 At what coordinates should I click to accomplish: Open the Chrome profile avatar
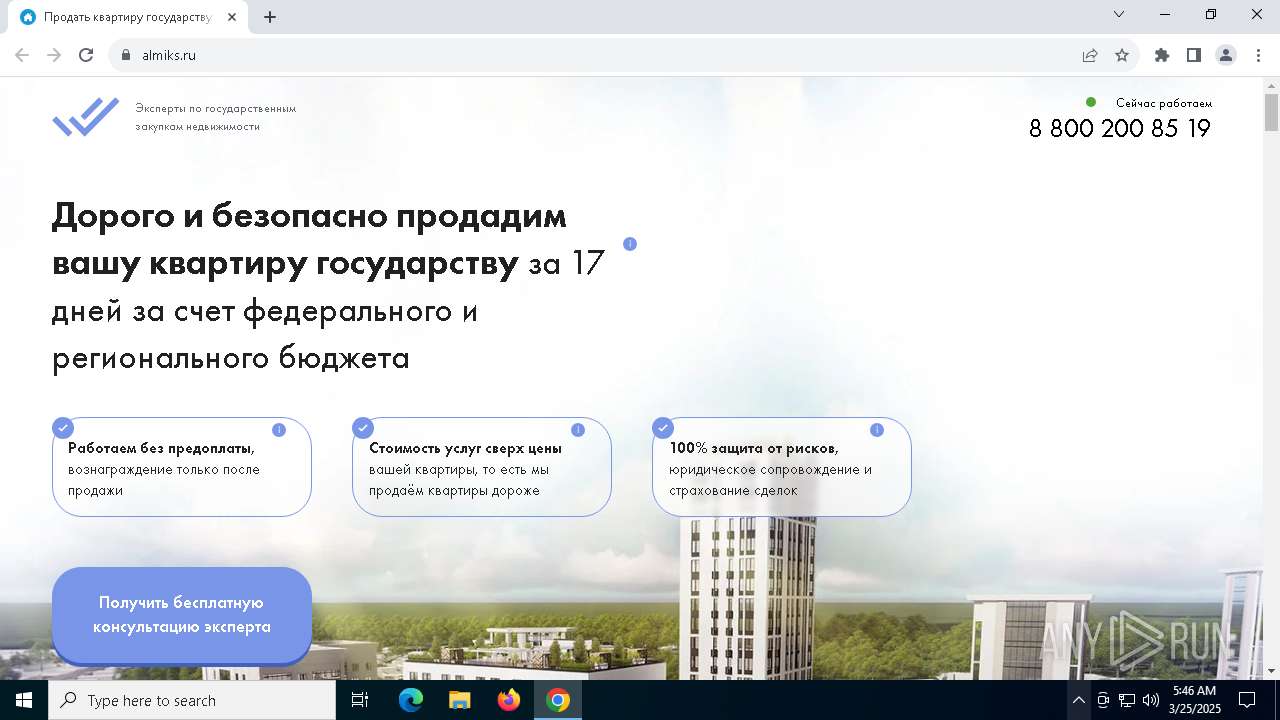pos(1226,55)
